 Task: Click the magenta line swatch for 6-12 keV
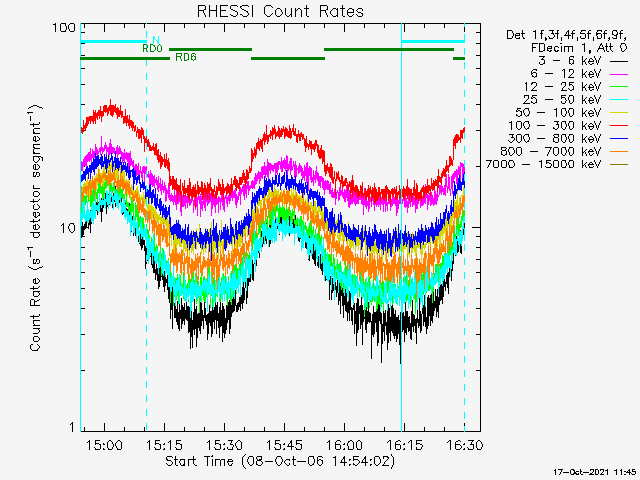click(x=619, y=74)
